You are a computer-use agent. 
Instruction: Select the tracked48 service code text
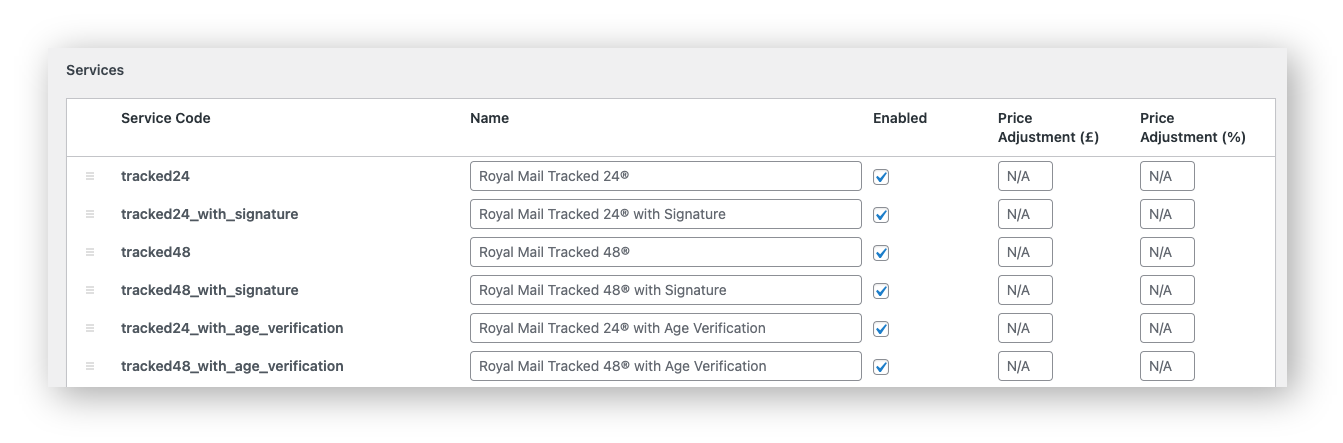[x=156, y=252]
